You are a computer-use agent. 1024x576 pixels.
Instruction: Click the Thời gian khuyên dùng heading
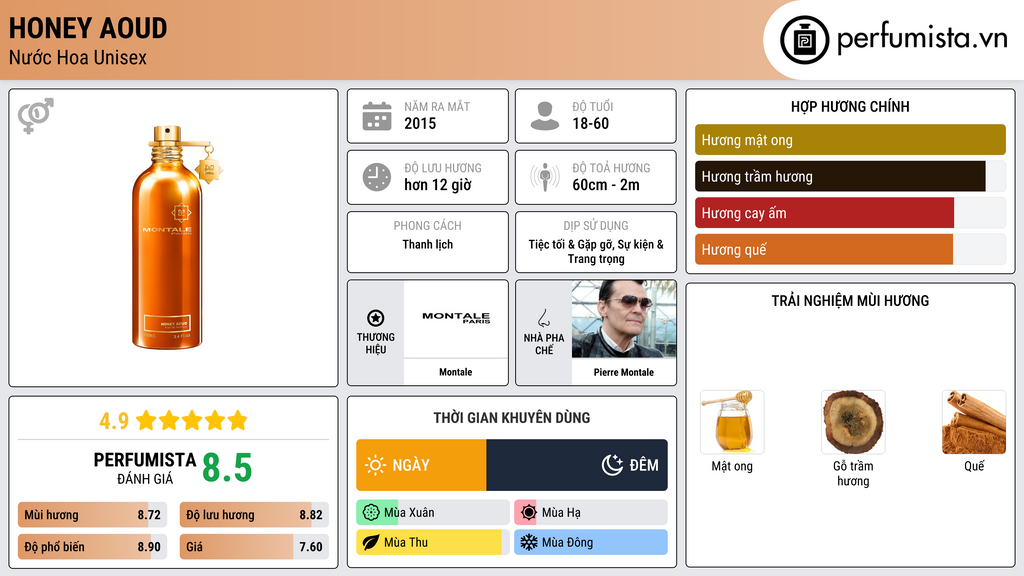click(x=512, y=418)
